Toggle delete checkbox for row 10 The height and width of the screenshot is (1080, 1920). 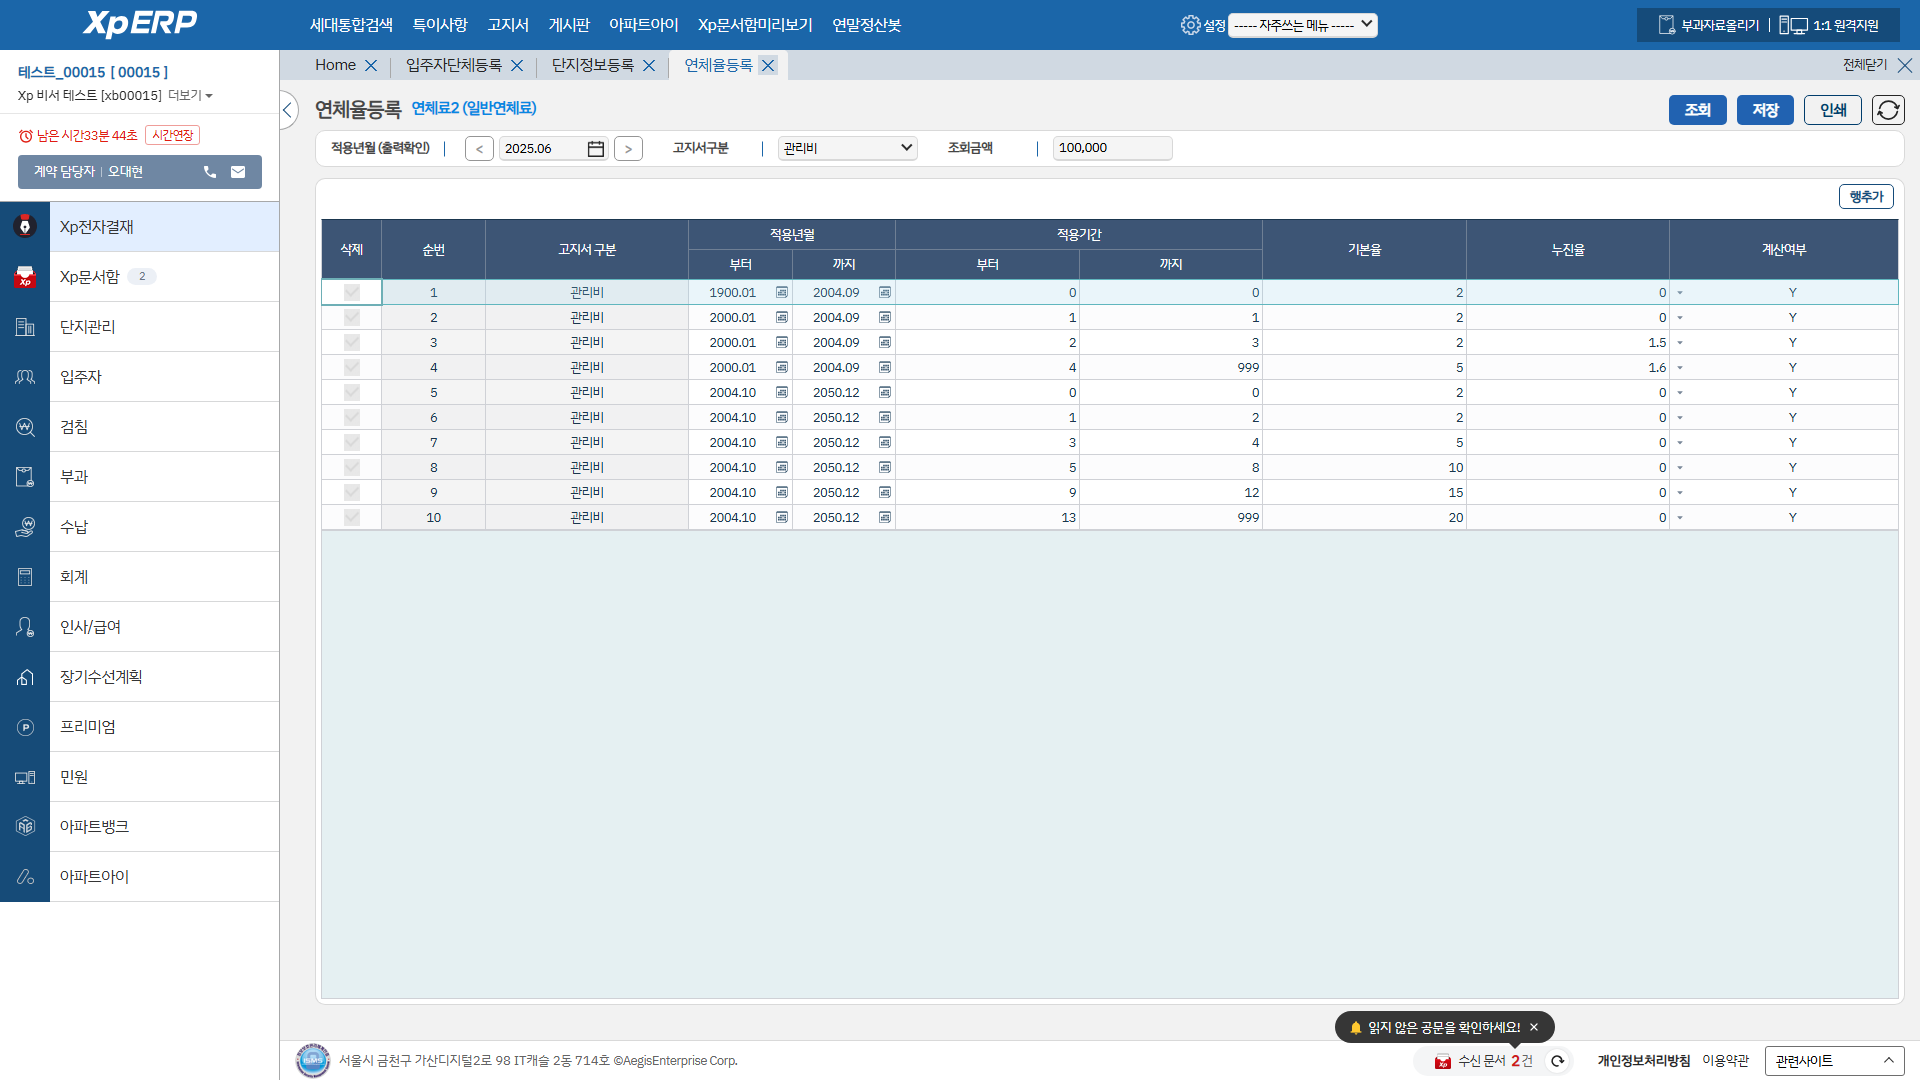[x=352, y=518]
